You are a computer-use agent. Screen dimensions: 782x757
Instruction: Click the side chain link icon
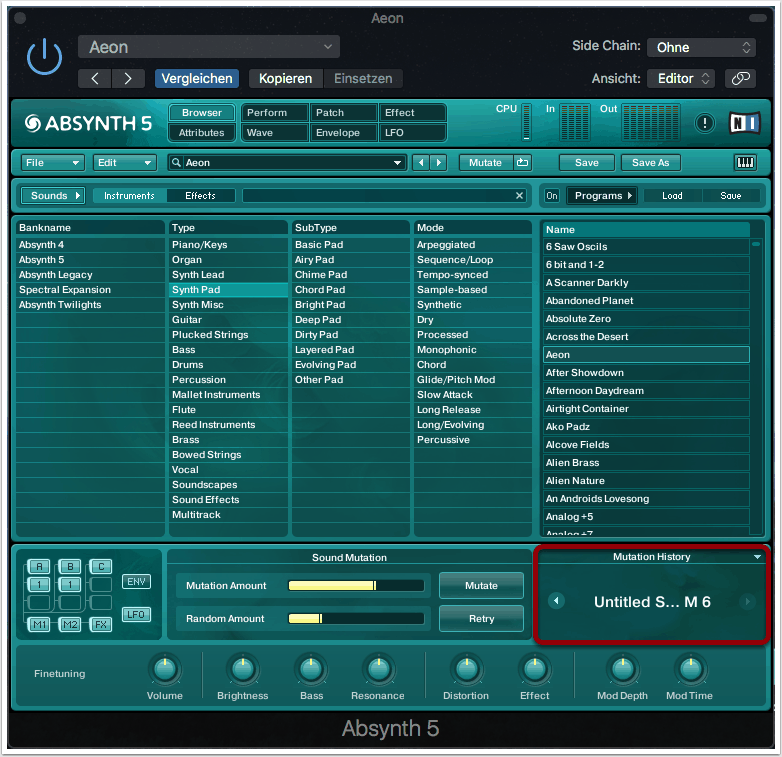click(740, 78)
